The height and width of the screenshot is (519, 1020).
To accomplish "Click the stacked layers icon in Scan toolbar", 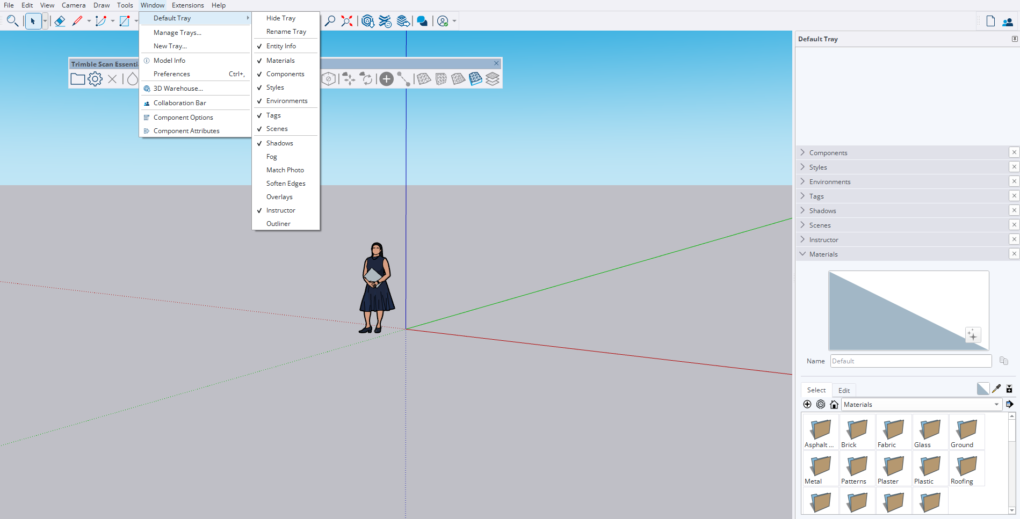I will click(492, 79).
